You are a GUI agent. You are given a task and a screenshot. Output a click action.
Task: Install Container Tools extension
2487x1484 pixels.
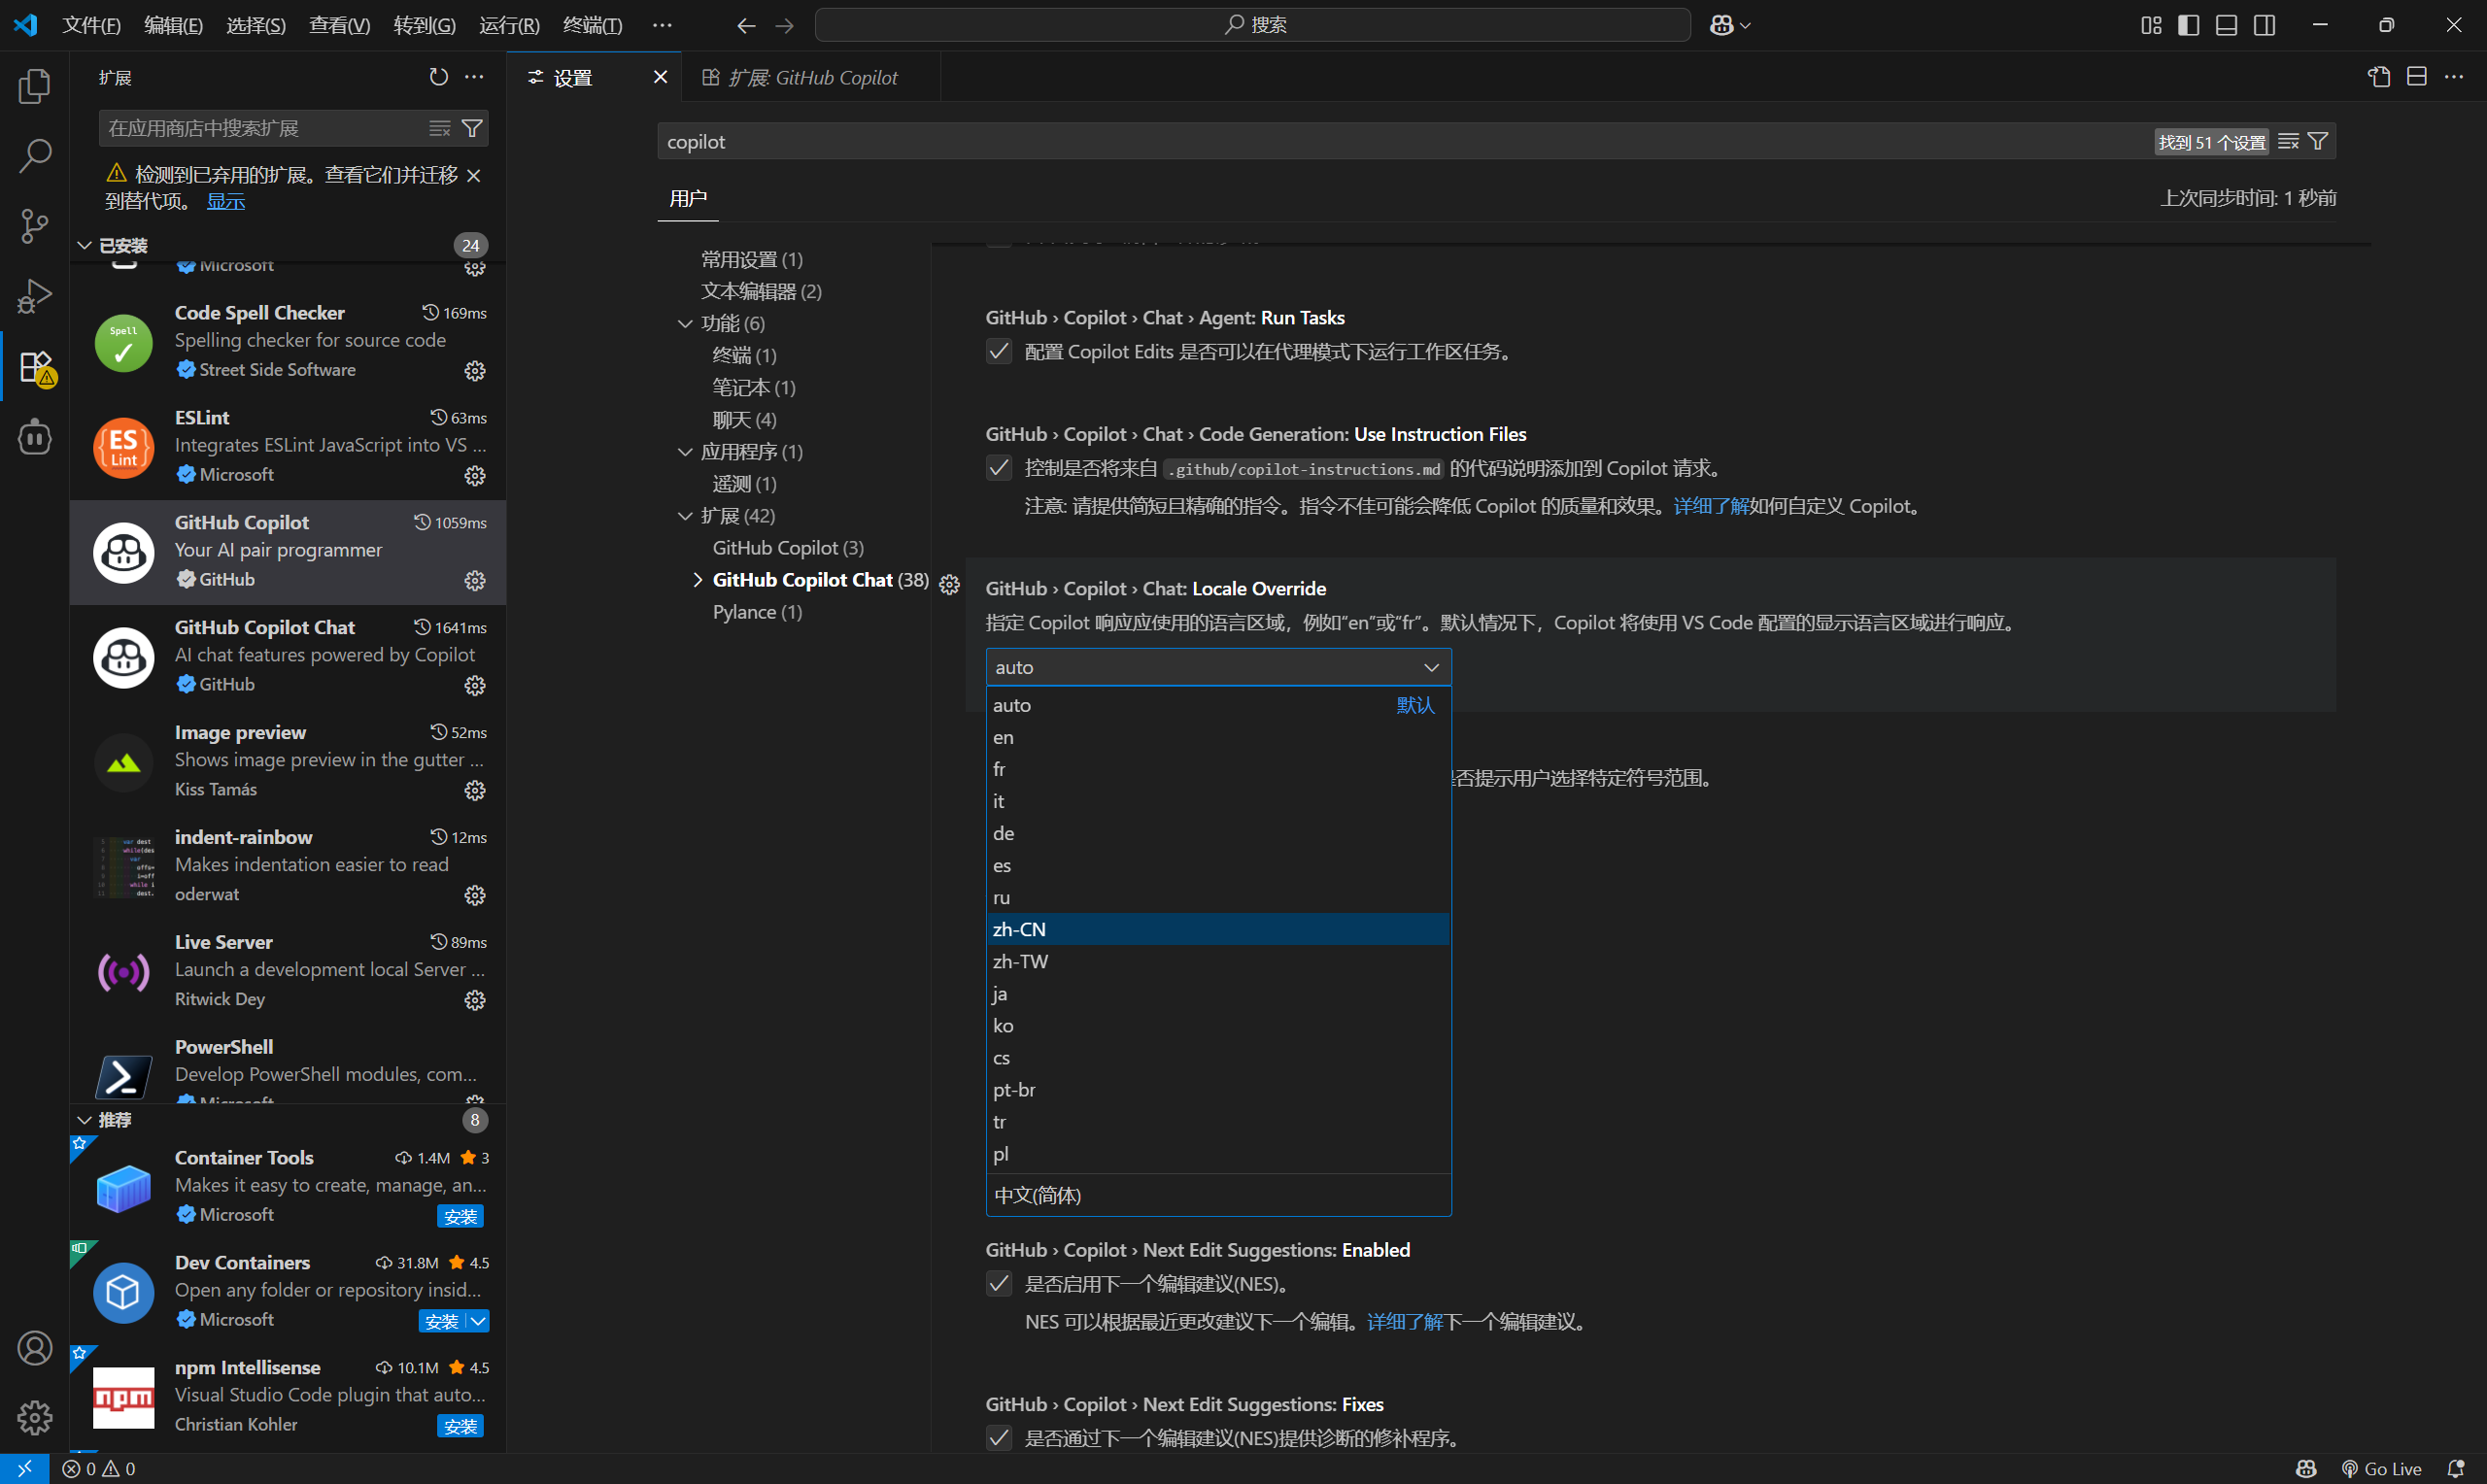point(460,1216)
